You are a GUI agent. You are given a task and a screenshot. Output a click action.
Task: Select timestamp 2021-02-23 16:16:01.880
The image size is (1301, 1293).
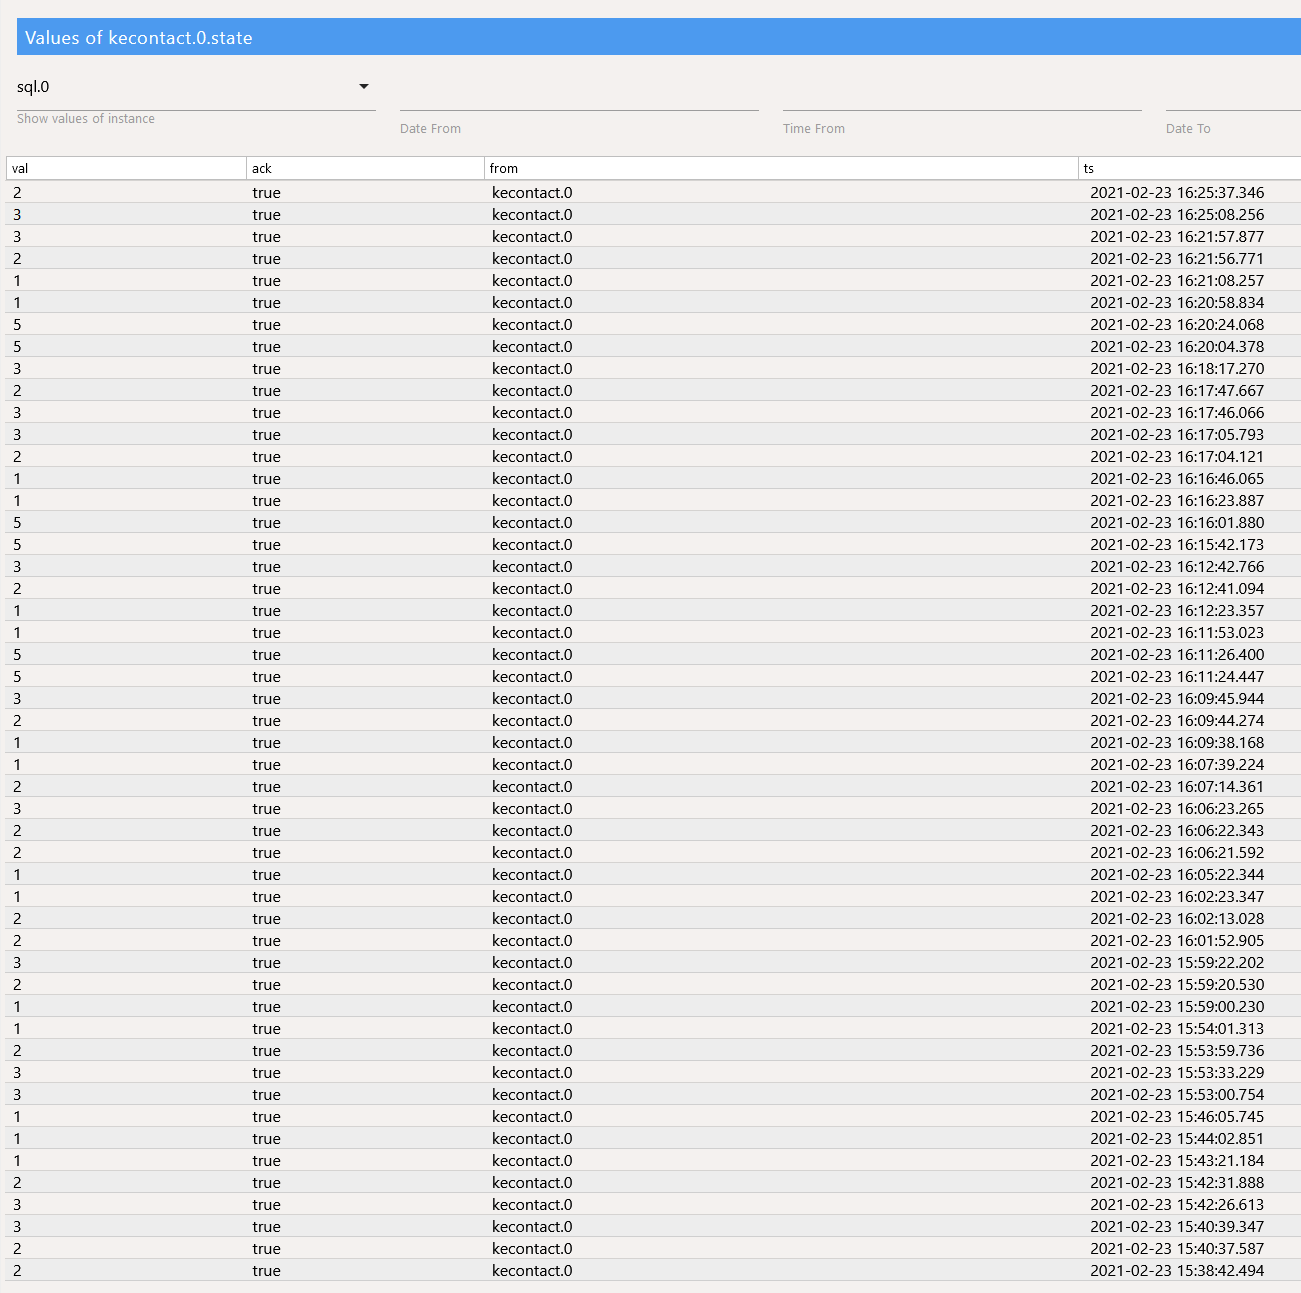pos(1177,523)
